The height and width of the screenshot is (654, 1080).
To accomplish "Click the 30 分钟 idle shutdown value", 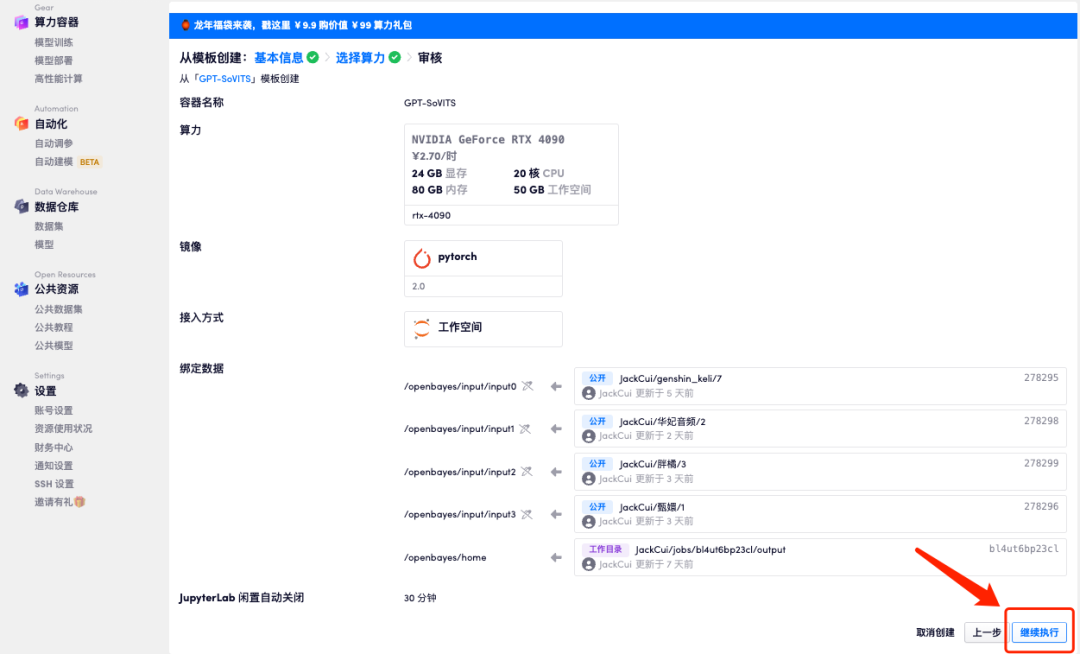I will coord(420,598).
